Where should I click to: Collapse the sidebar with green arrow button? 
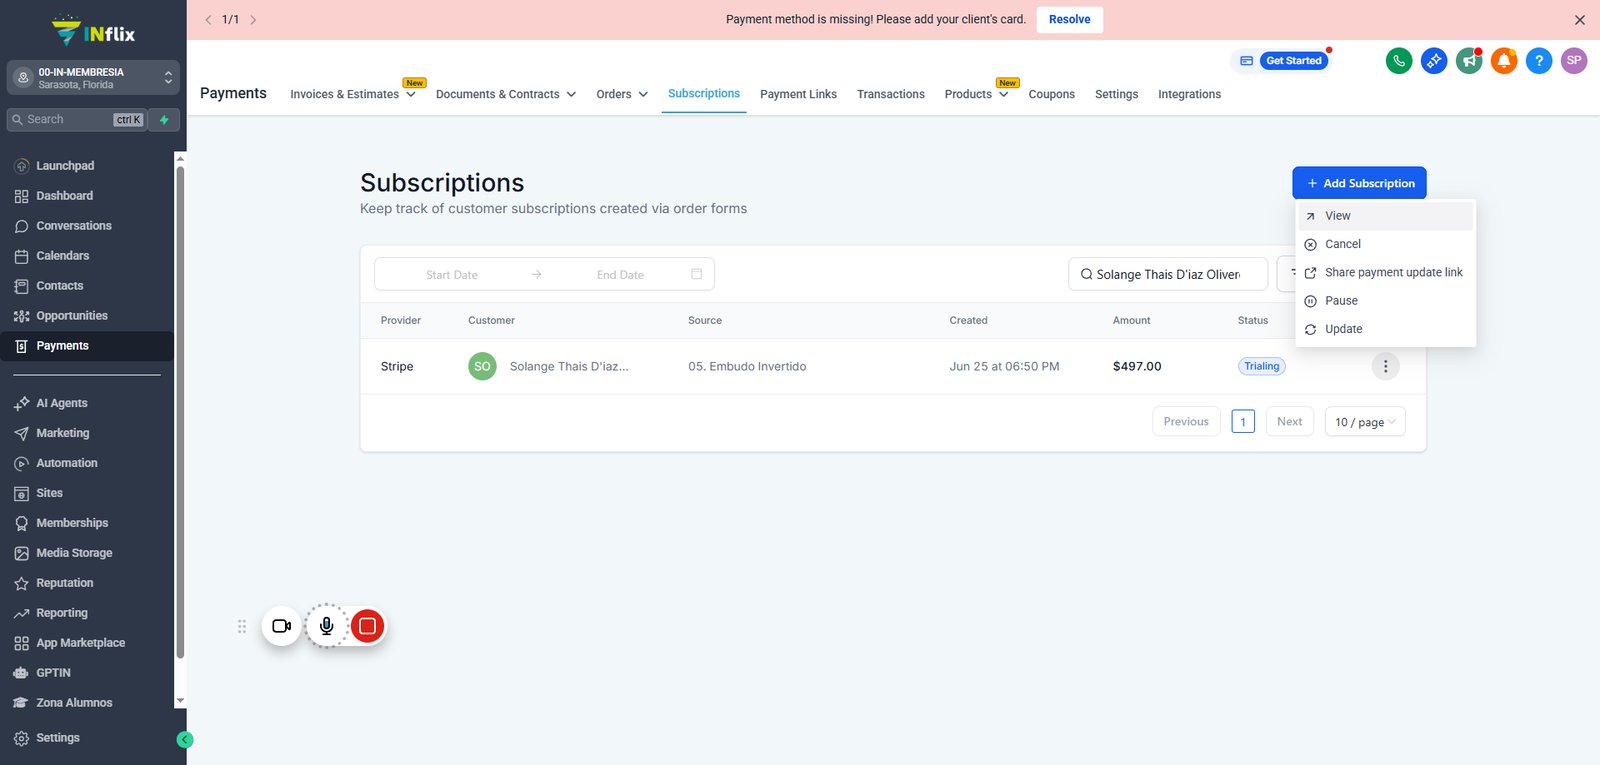(184, 740)
